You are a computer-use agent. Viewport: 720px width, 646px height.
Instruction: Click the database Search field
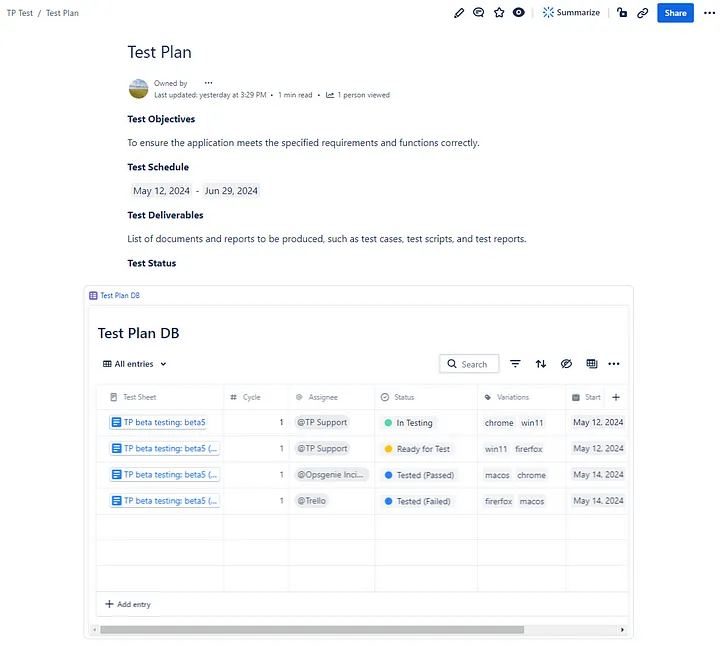(x=468, y=364)
